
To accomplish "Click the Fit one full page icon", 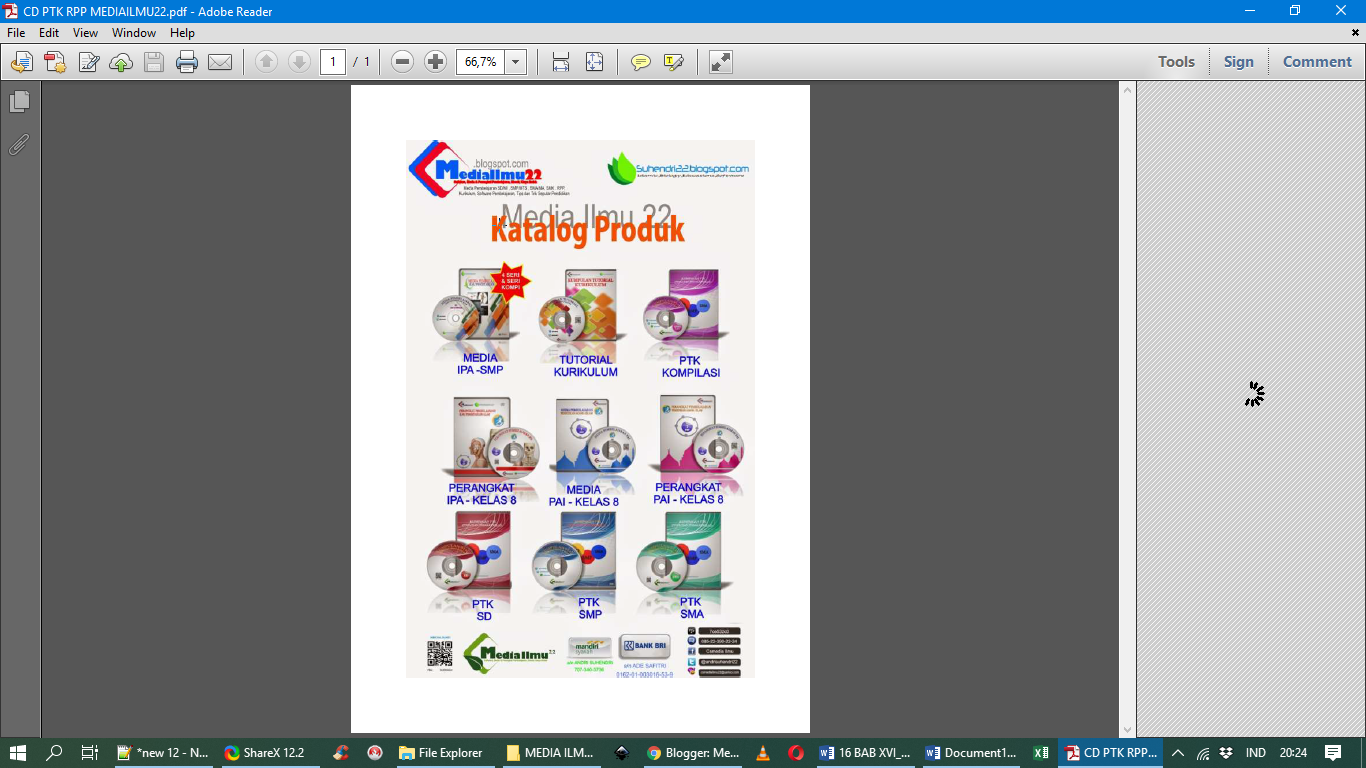I will tap(594, 62).
